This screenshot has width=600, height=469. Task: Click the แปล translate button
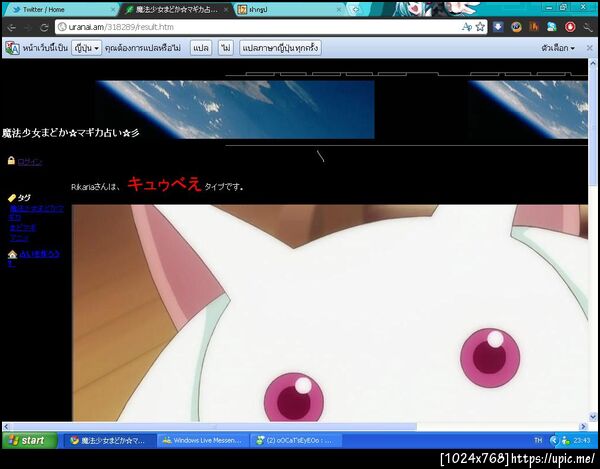coord(201,48)
